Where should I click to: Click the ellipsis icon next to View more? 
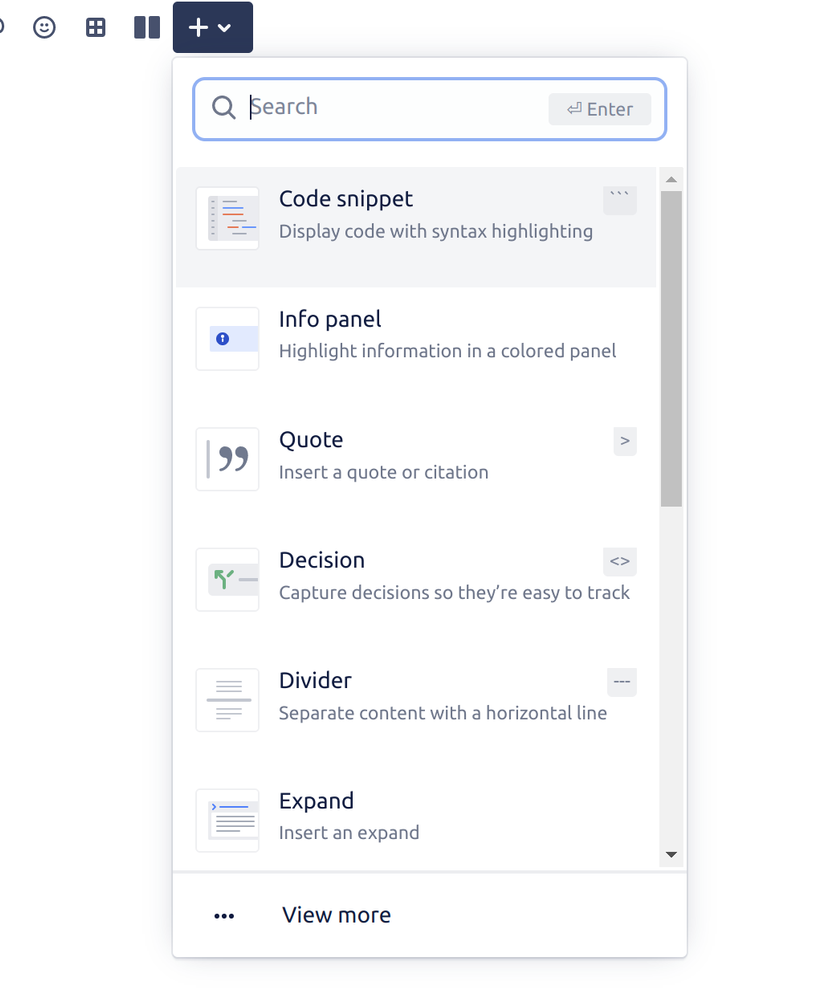click(x=224, y=915)
